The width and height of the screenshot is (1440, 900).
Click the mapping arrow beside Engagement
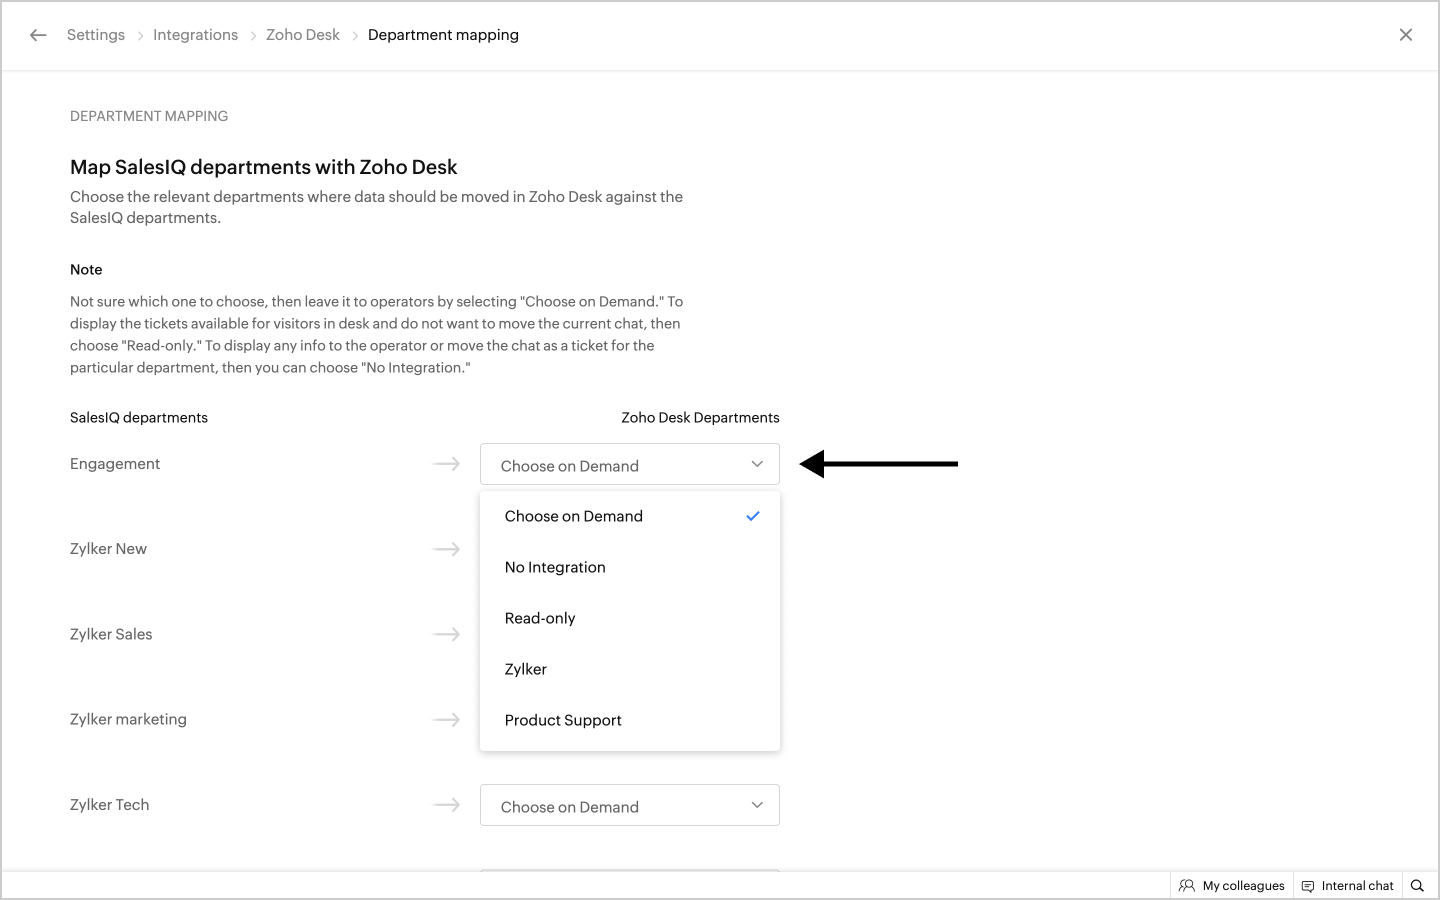(446, 464)
